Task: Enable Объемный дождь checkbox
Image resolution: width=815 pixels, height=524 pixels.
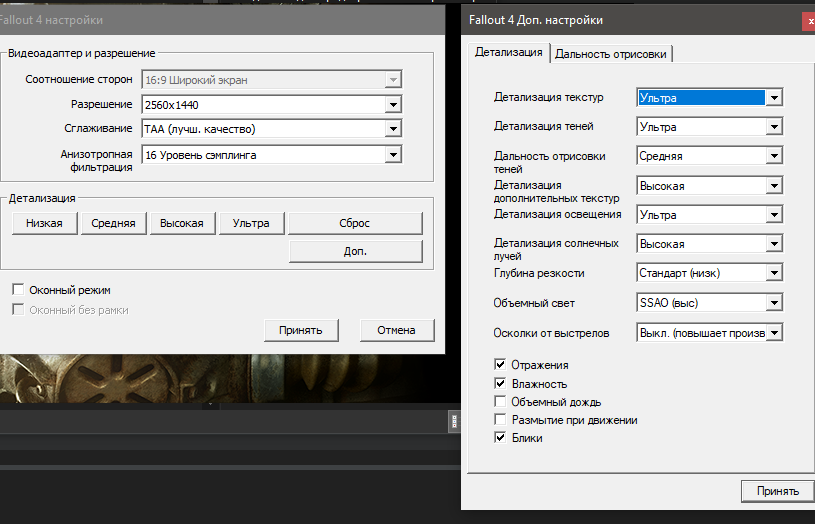Action: [501, 402]
